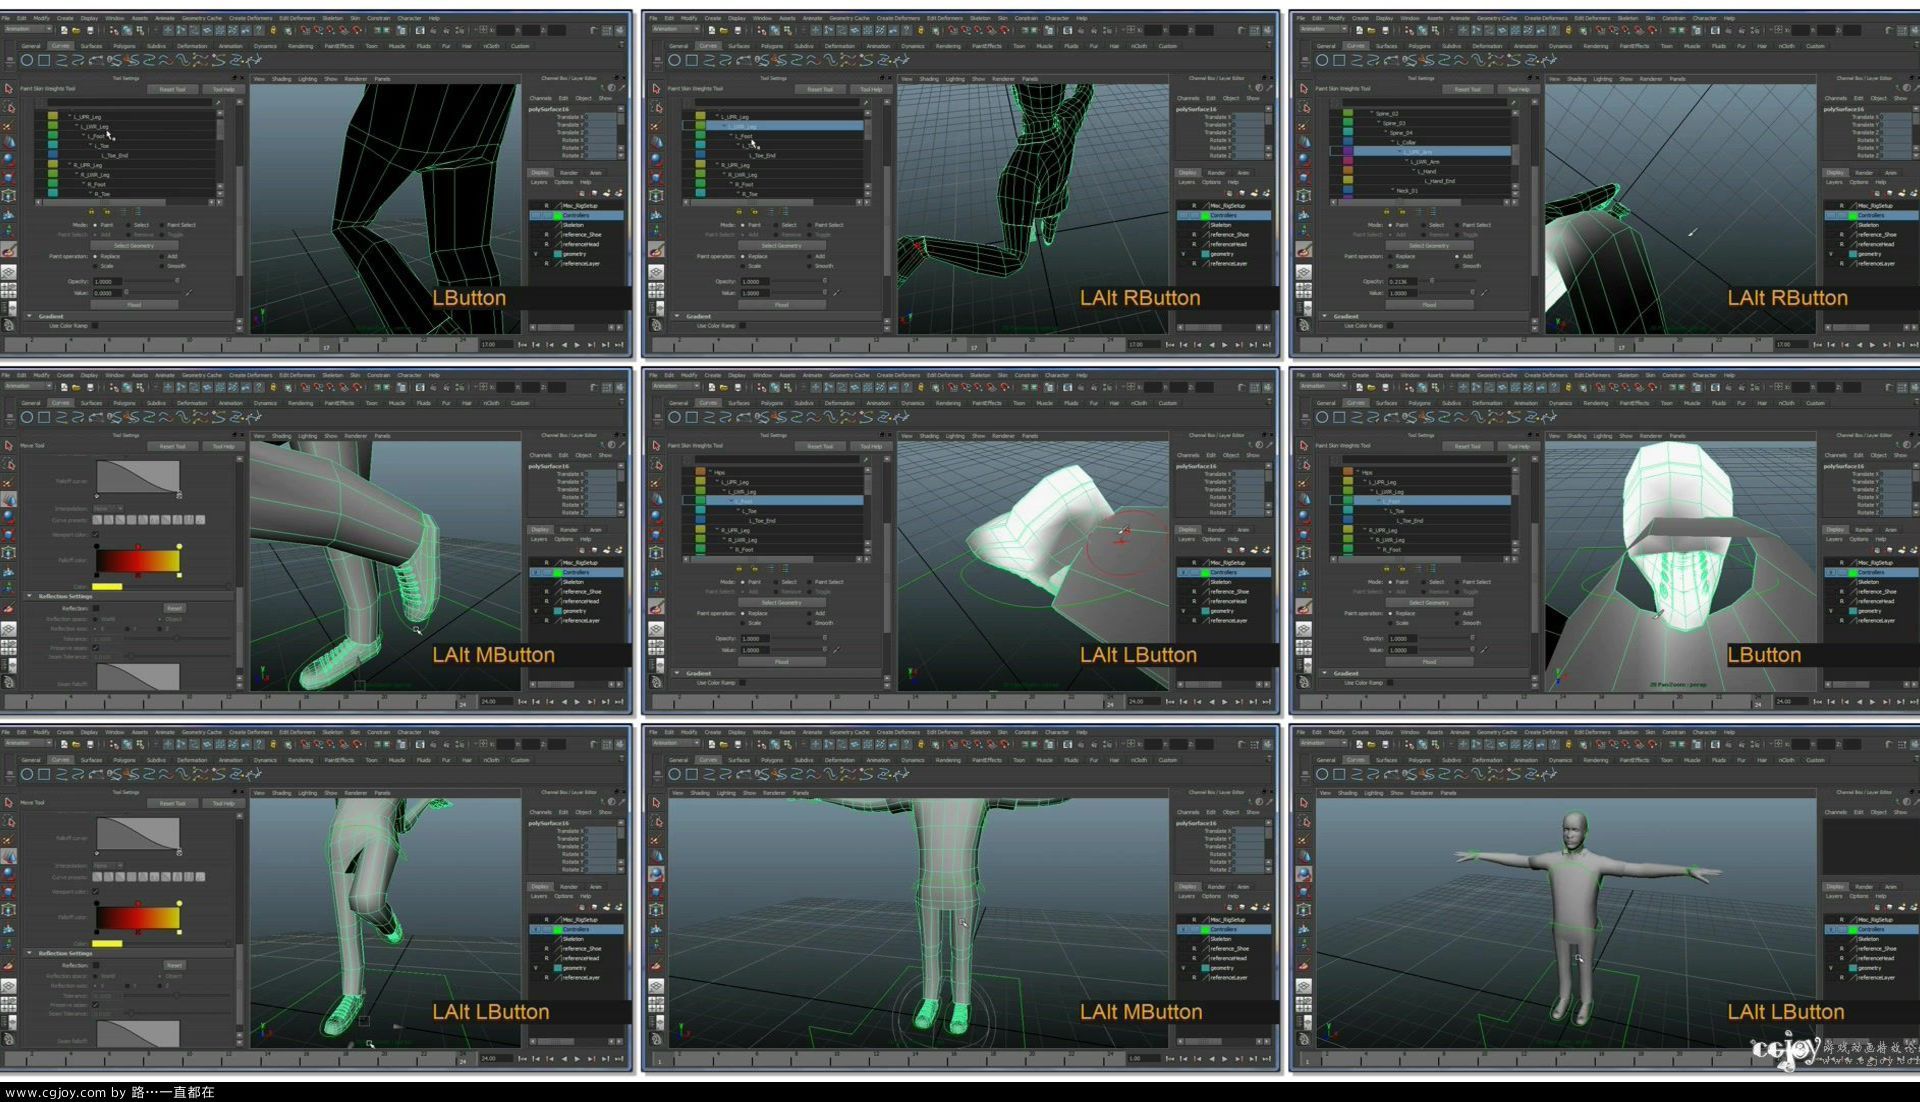This screenshot has height=1102, width=1920.
Task: Select L_UPR_Arm joint in Spine_02 influence list
Action: (1418, 152)
